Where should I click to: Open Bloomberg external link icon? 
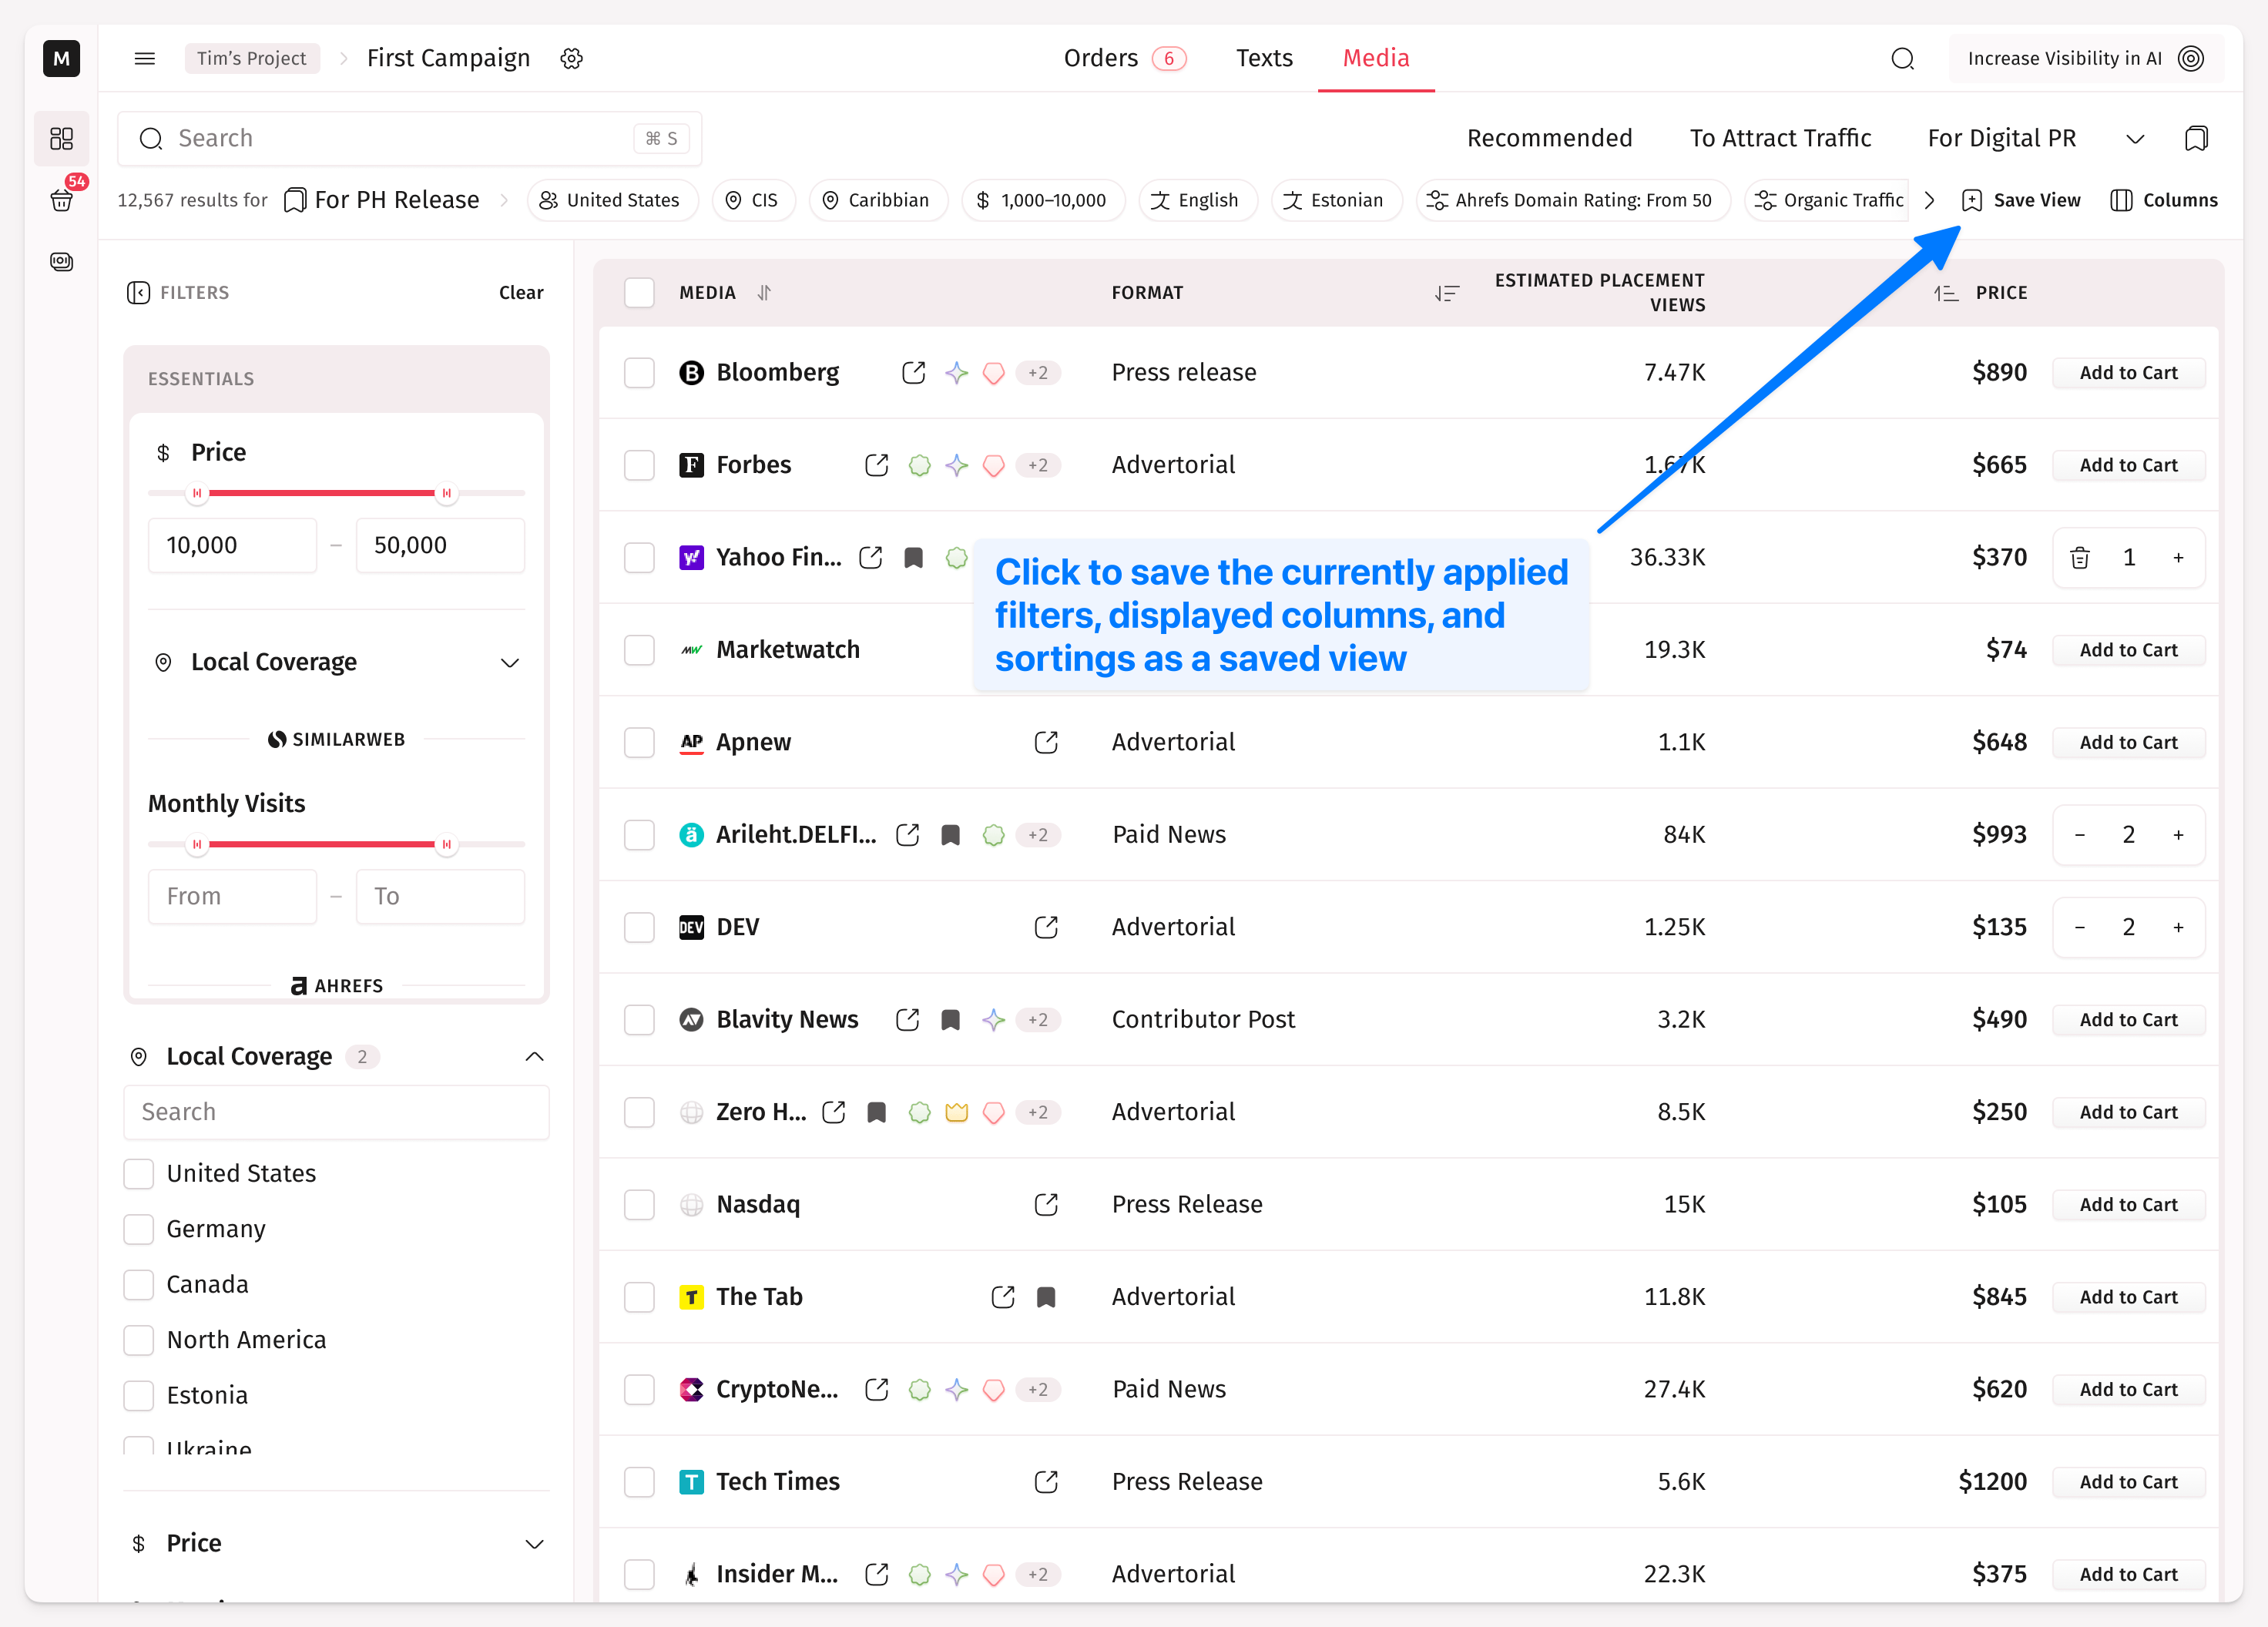913,373
